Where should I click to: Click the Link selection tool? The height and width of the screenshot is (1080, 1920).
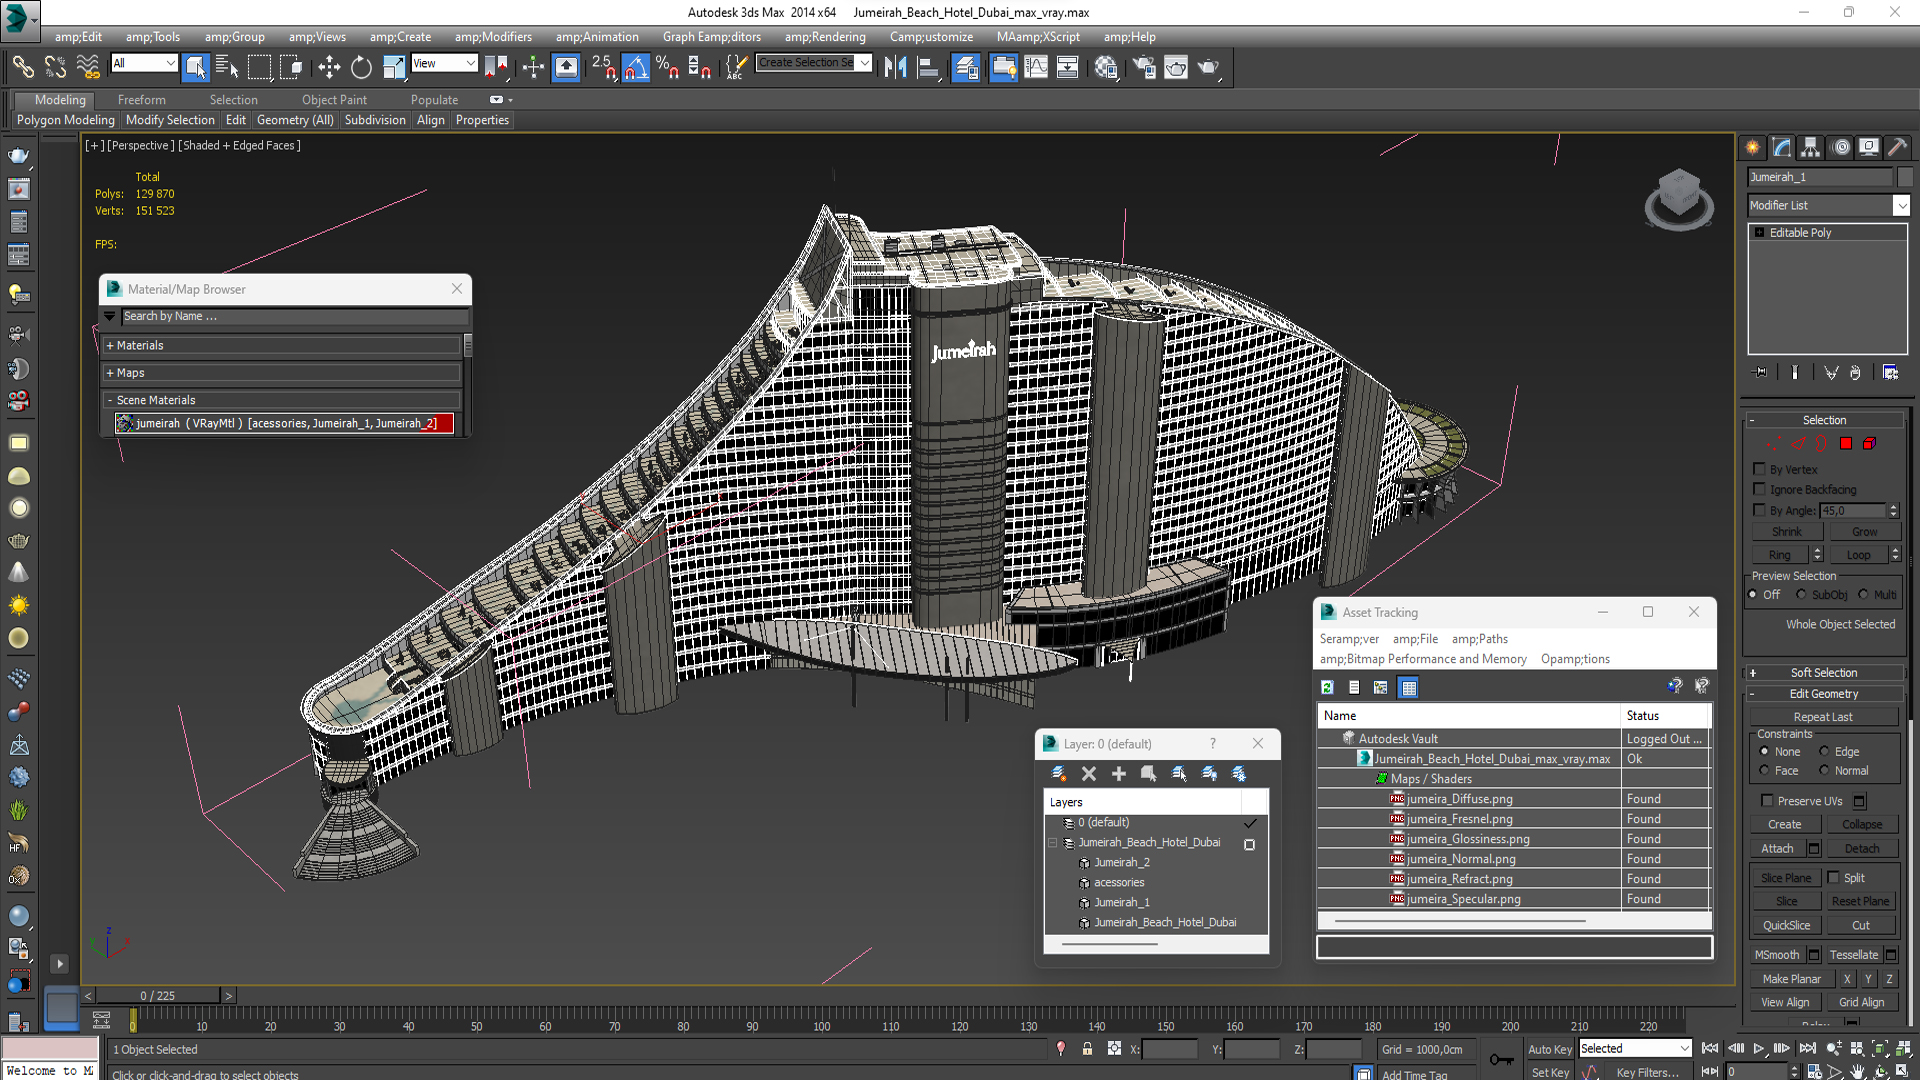point(22,67)
